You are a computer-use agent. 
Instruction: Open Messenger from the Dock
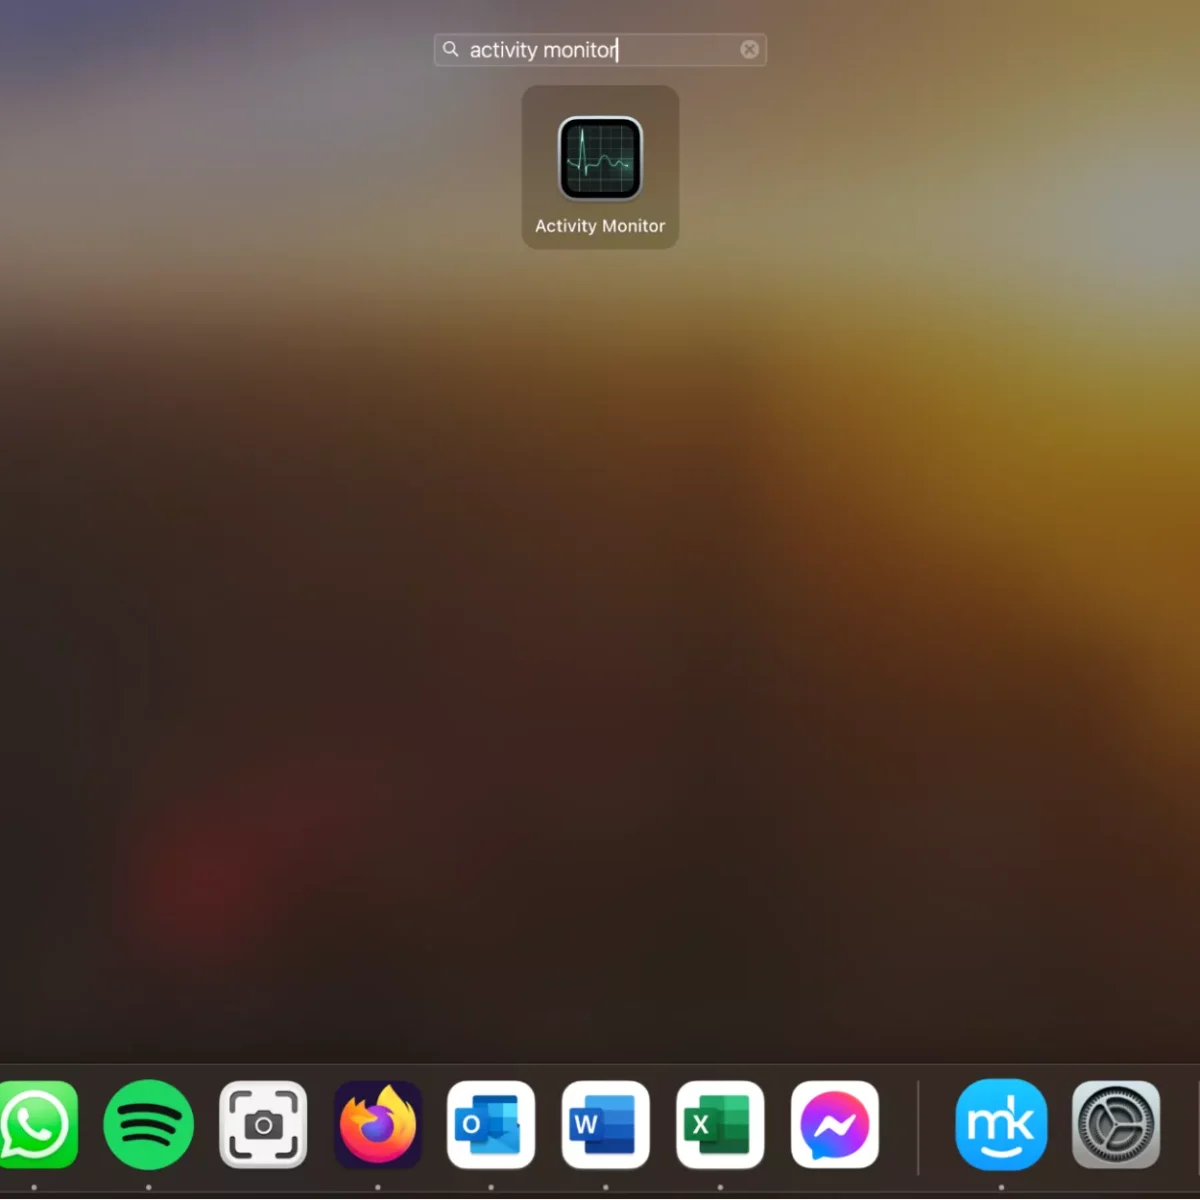[x=835, y=1125]
